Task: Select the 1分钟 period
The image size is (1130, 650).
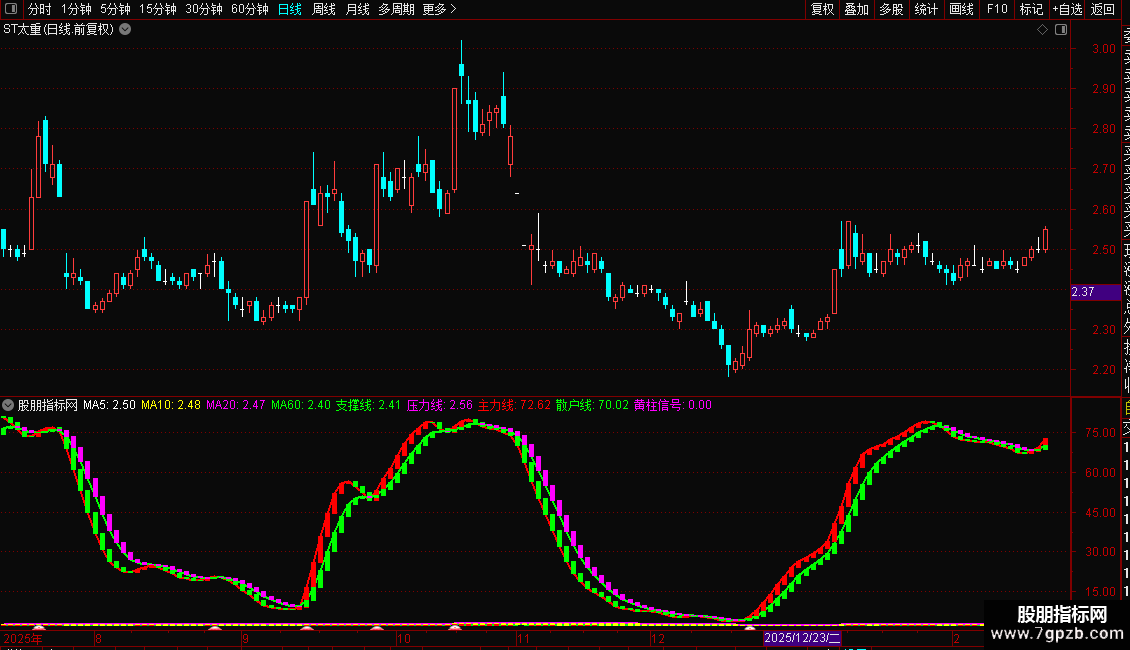Action: 76,9
